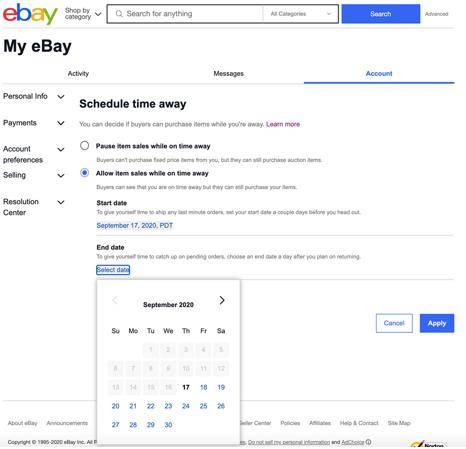Open the All Categories dropdown

click(x=301, y=14)
